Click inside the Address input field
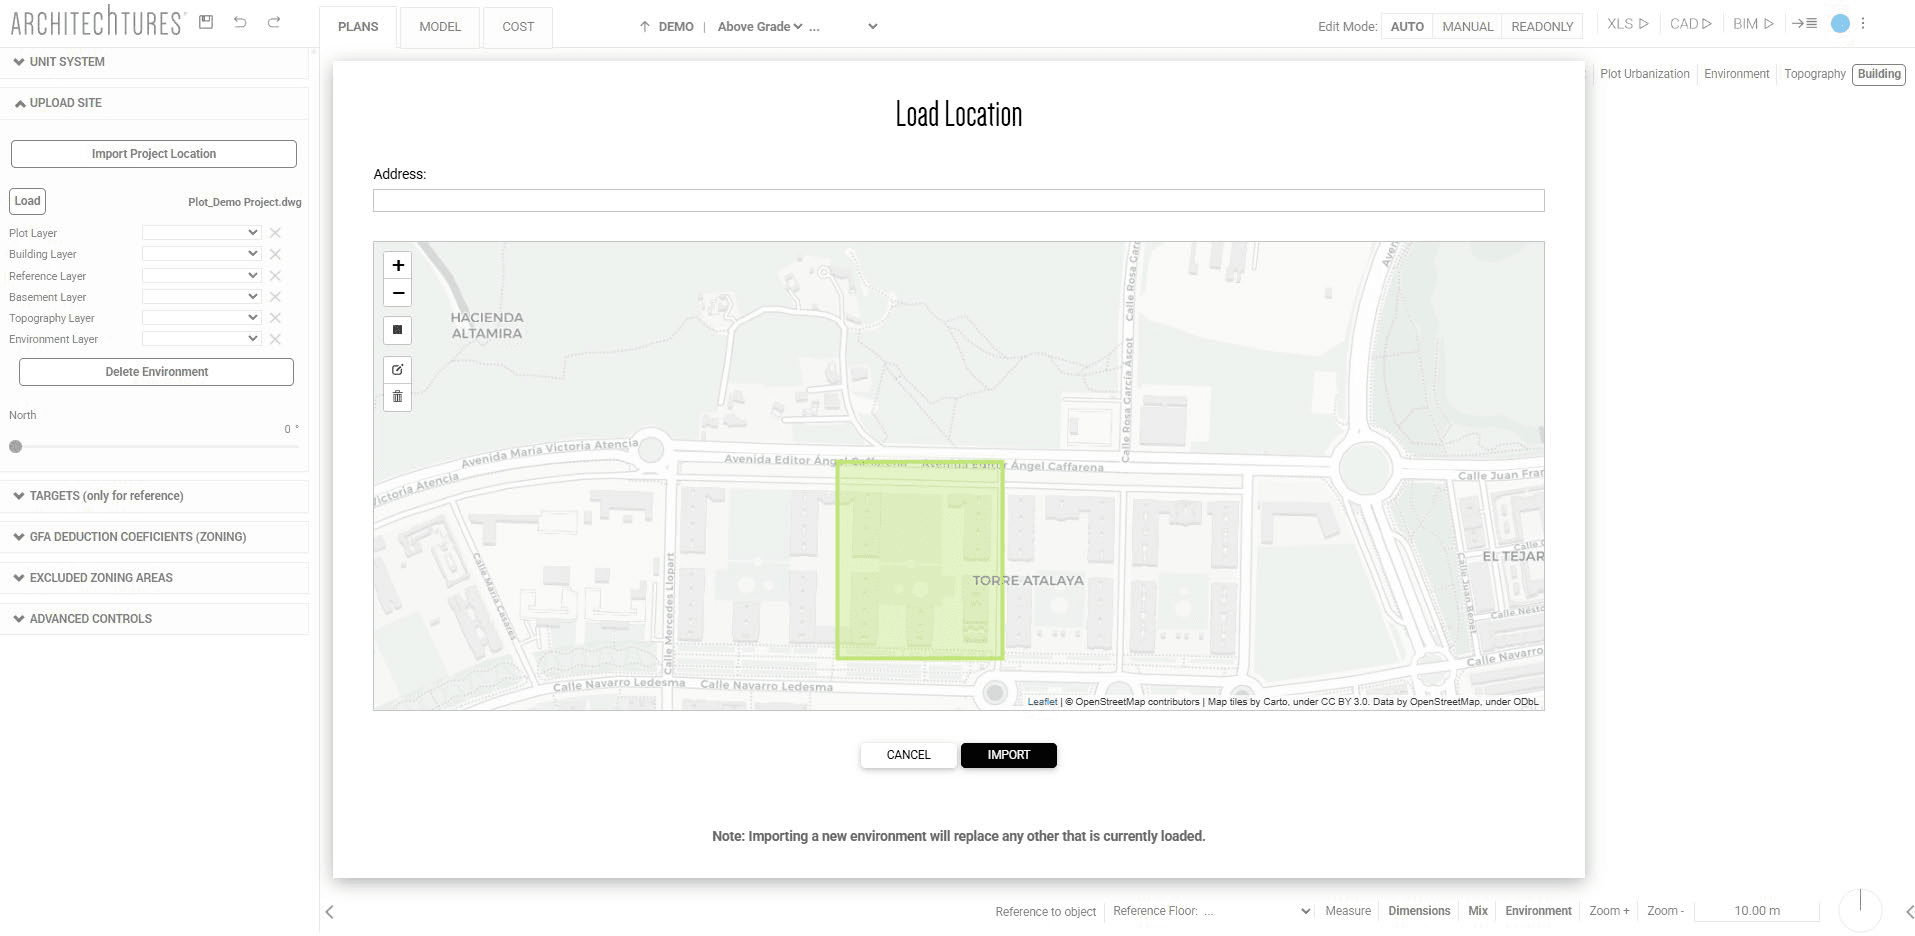This screenshot has width=1915, height=936. tap(957, 200)
